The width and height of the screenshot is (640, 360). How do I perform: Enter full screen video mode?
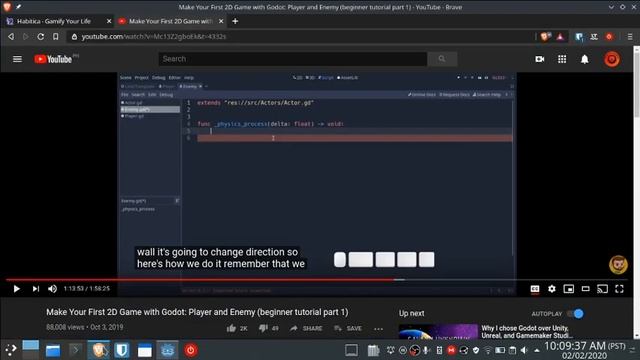(x=619, y=289)
